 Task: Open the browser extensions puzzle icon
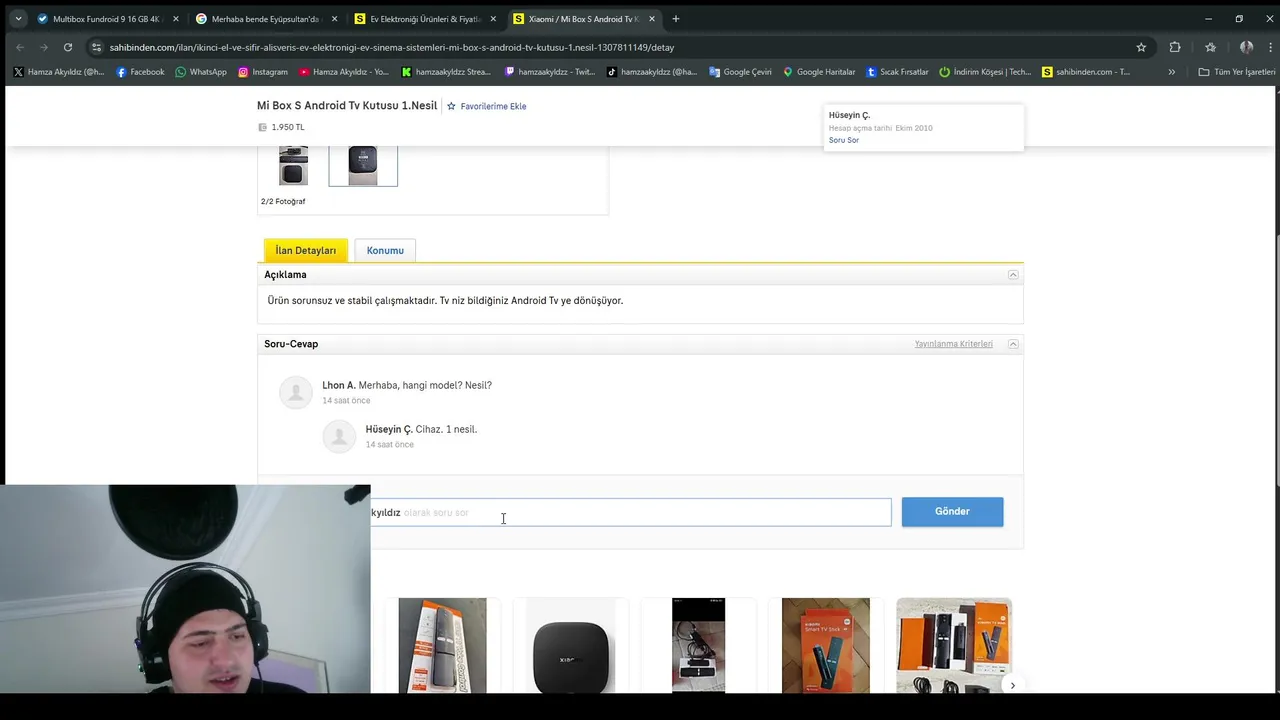click(1175, 47)
